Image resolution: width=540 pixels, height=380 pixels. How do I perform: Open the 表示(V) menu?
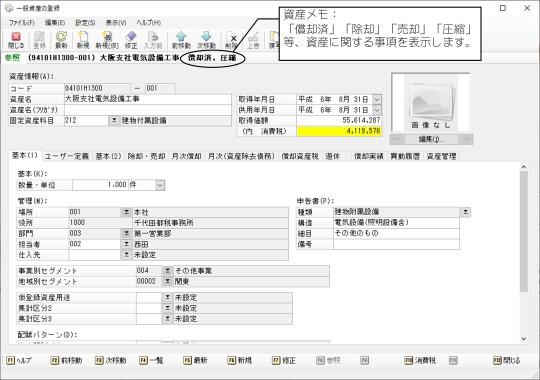(x=116, y=23)
